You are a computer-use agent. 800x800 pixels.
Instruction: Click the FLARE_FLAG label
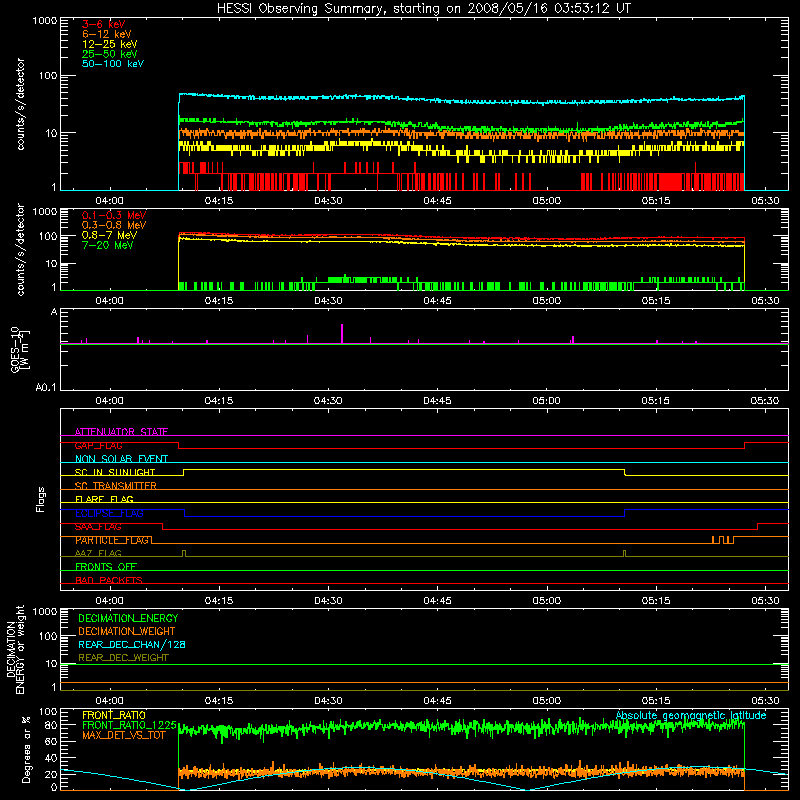[104, 499]
